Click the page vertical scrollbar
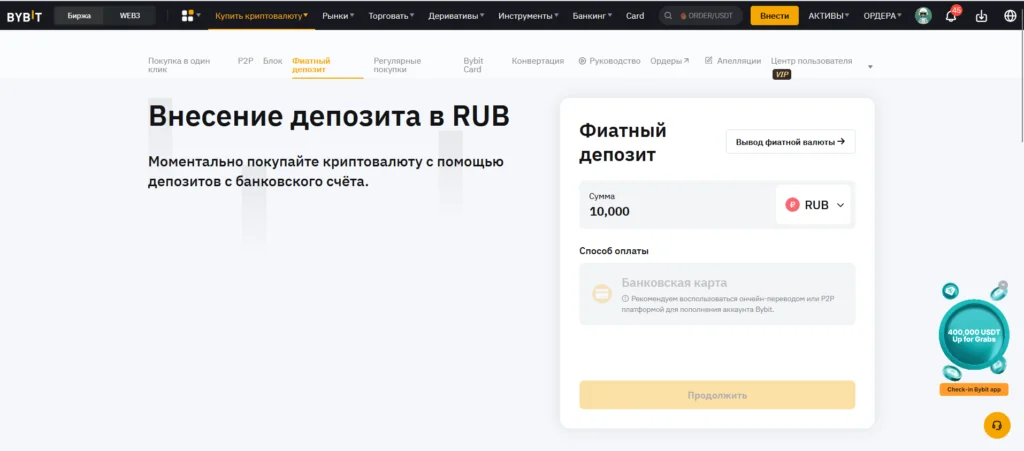 (x=1021, y=85)
